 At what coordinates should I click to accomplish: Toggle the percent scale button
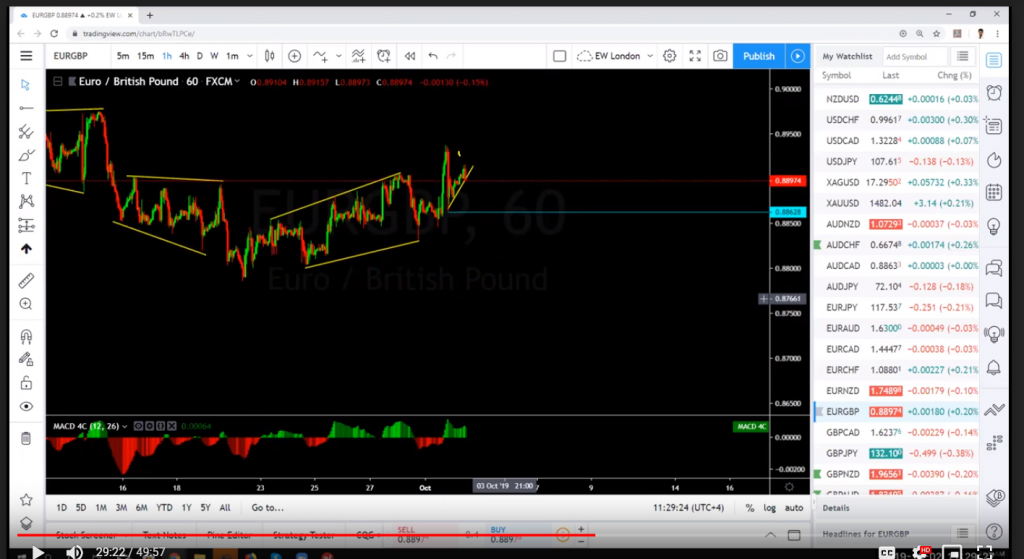pyautogui.click(x=750, y=507)
